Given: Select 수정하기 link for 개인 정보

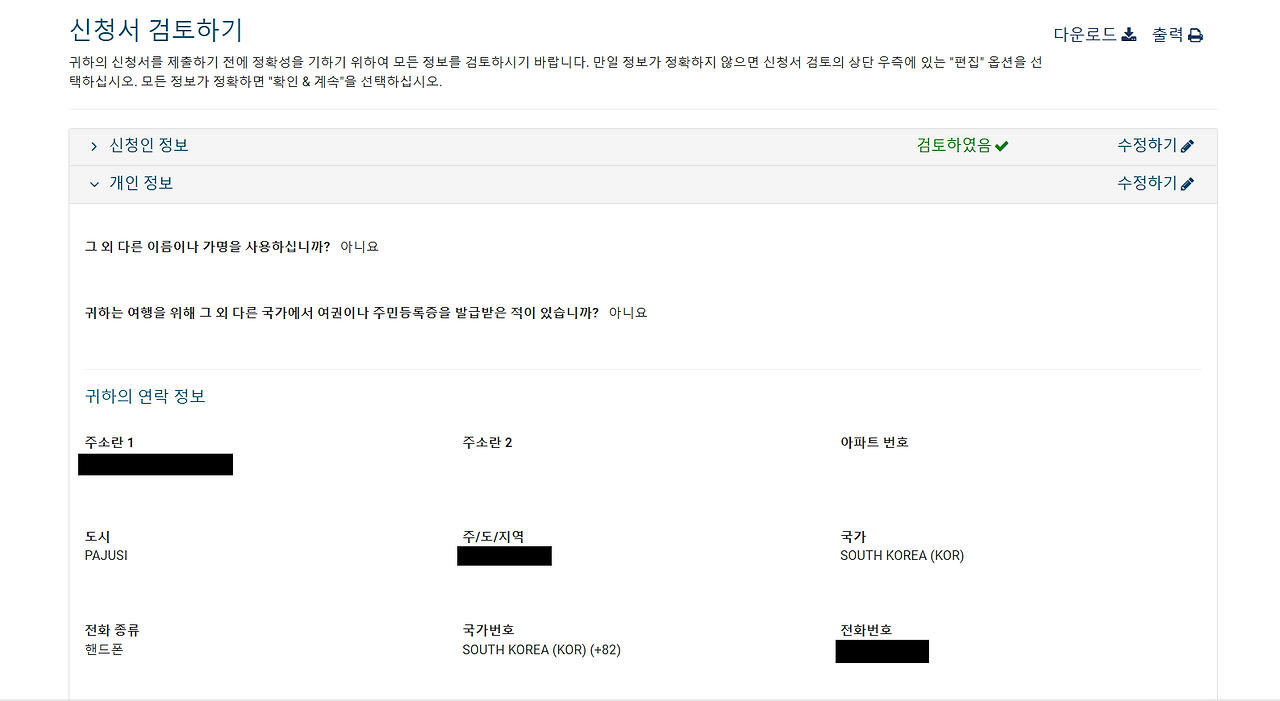Looking at the screenshot, I should pyautogui.click(x=1148, y=183).
